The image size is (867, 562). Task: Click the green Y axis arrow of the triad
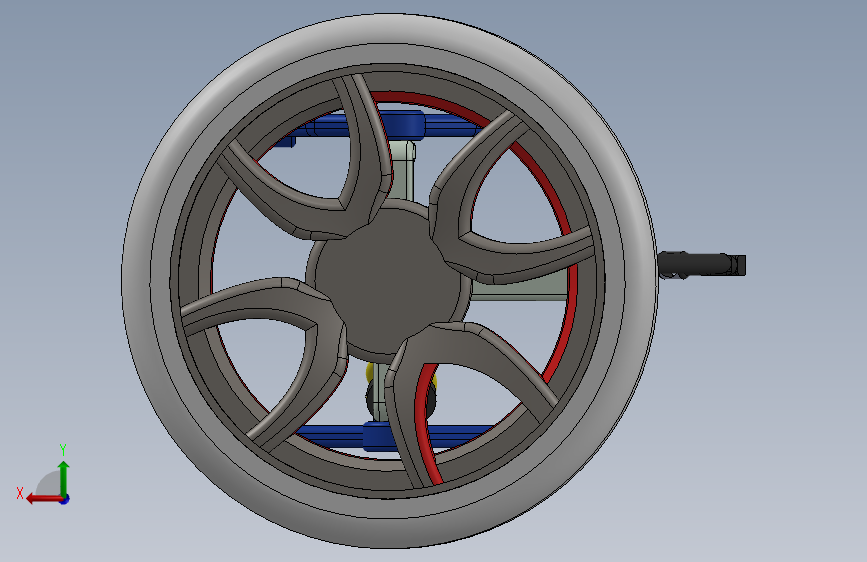pyautogui.click(x=64, y=478)
